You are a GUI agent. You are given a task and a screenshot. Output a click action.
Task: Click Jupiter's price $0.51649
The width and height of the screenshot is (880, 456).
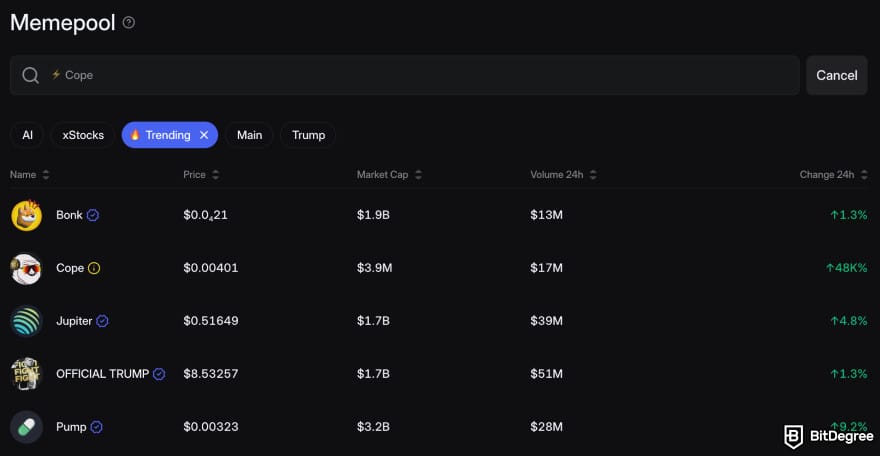pos(210,321)
